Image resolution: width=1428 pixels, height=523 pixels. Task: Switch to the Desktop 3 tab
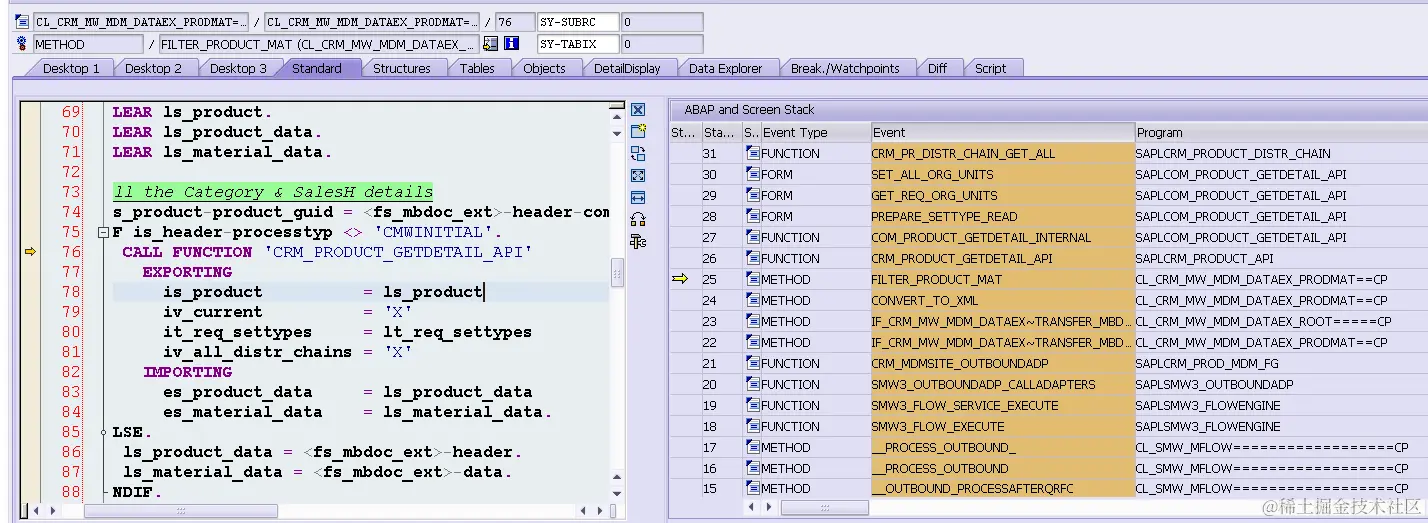[x=238, y=68]
